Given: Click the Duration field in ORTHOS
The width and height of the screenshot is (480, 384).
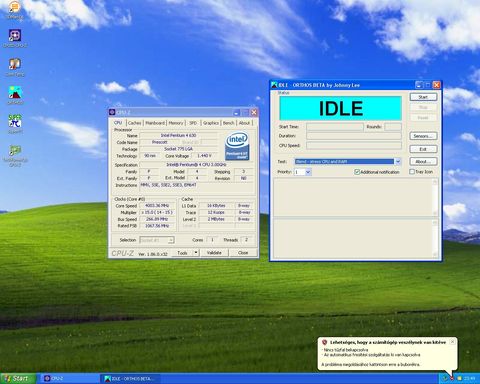Looking at the screenshot, I should click(x=354, y=136).
